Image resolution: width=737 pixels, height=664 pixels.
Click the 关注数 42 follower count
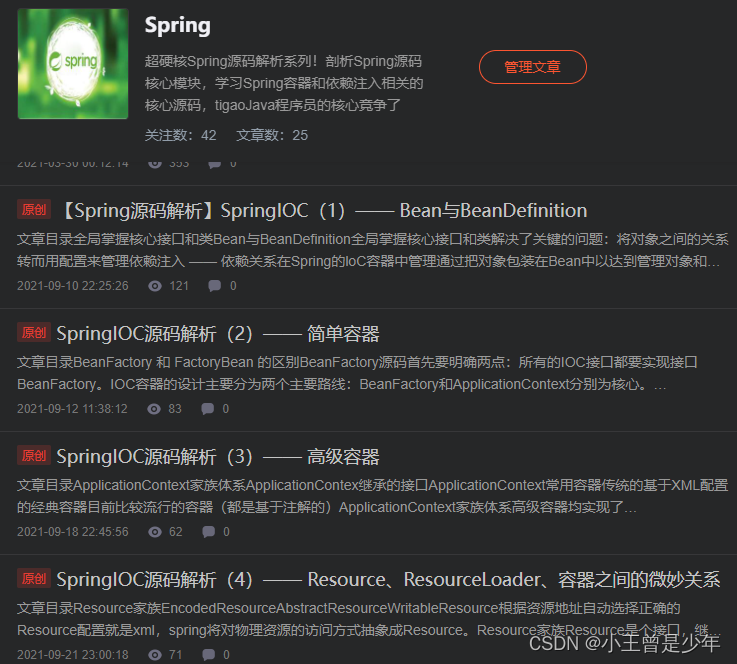(180, 135)
